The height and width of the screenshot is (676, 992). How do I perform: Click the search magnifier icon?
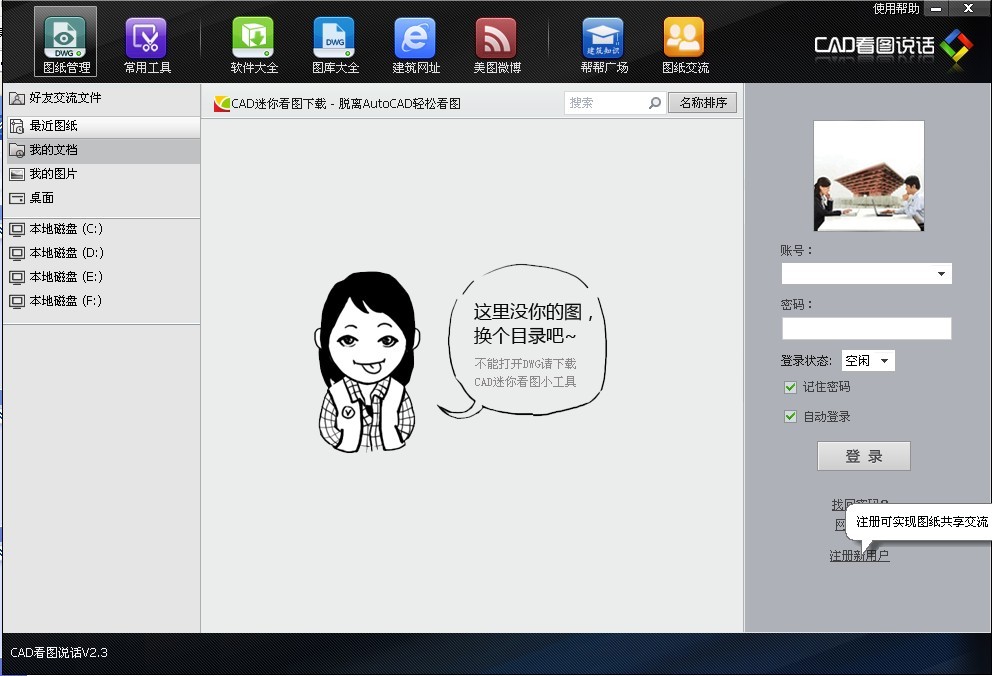[x=655, y=103]
